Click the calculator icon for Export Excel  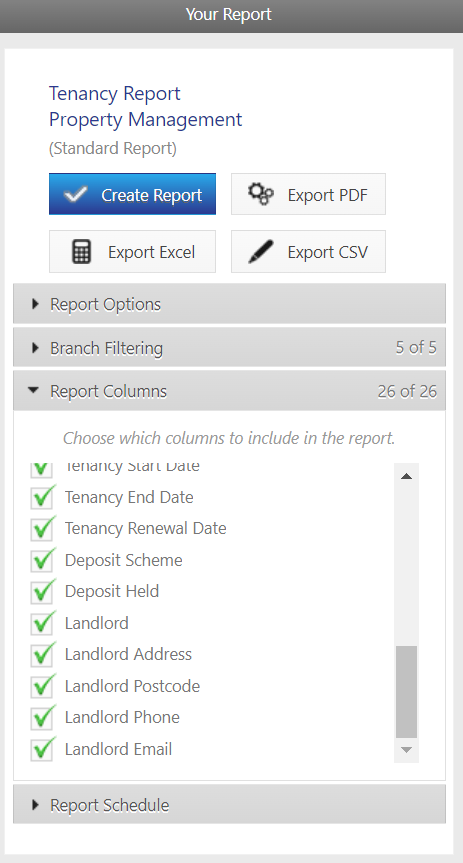pos(81,252)
